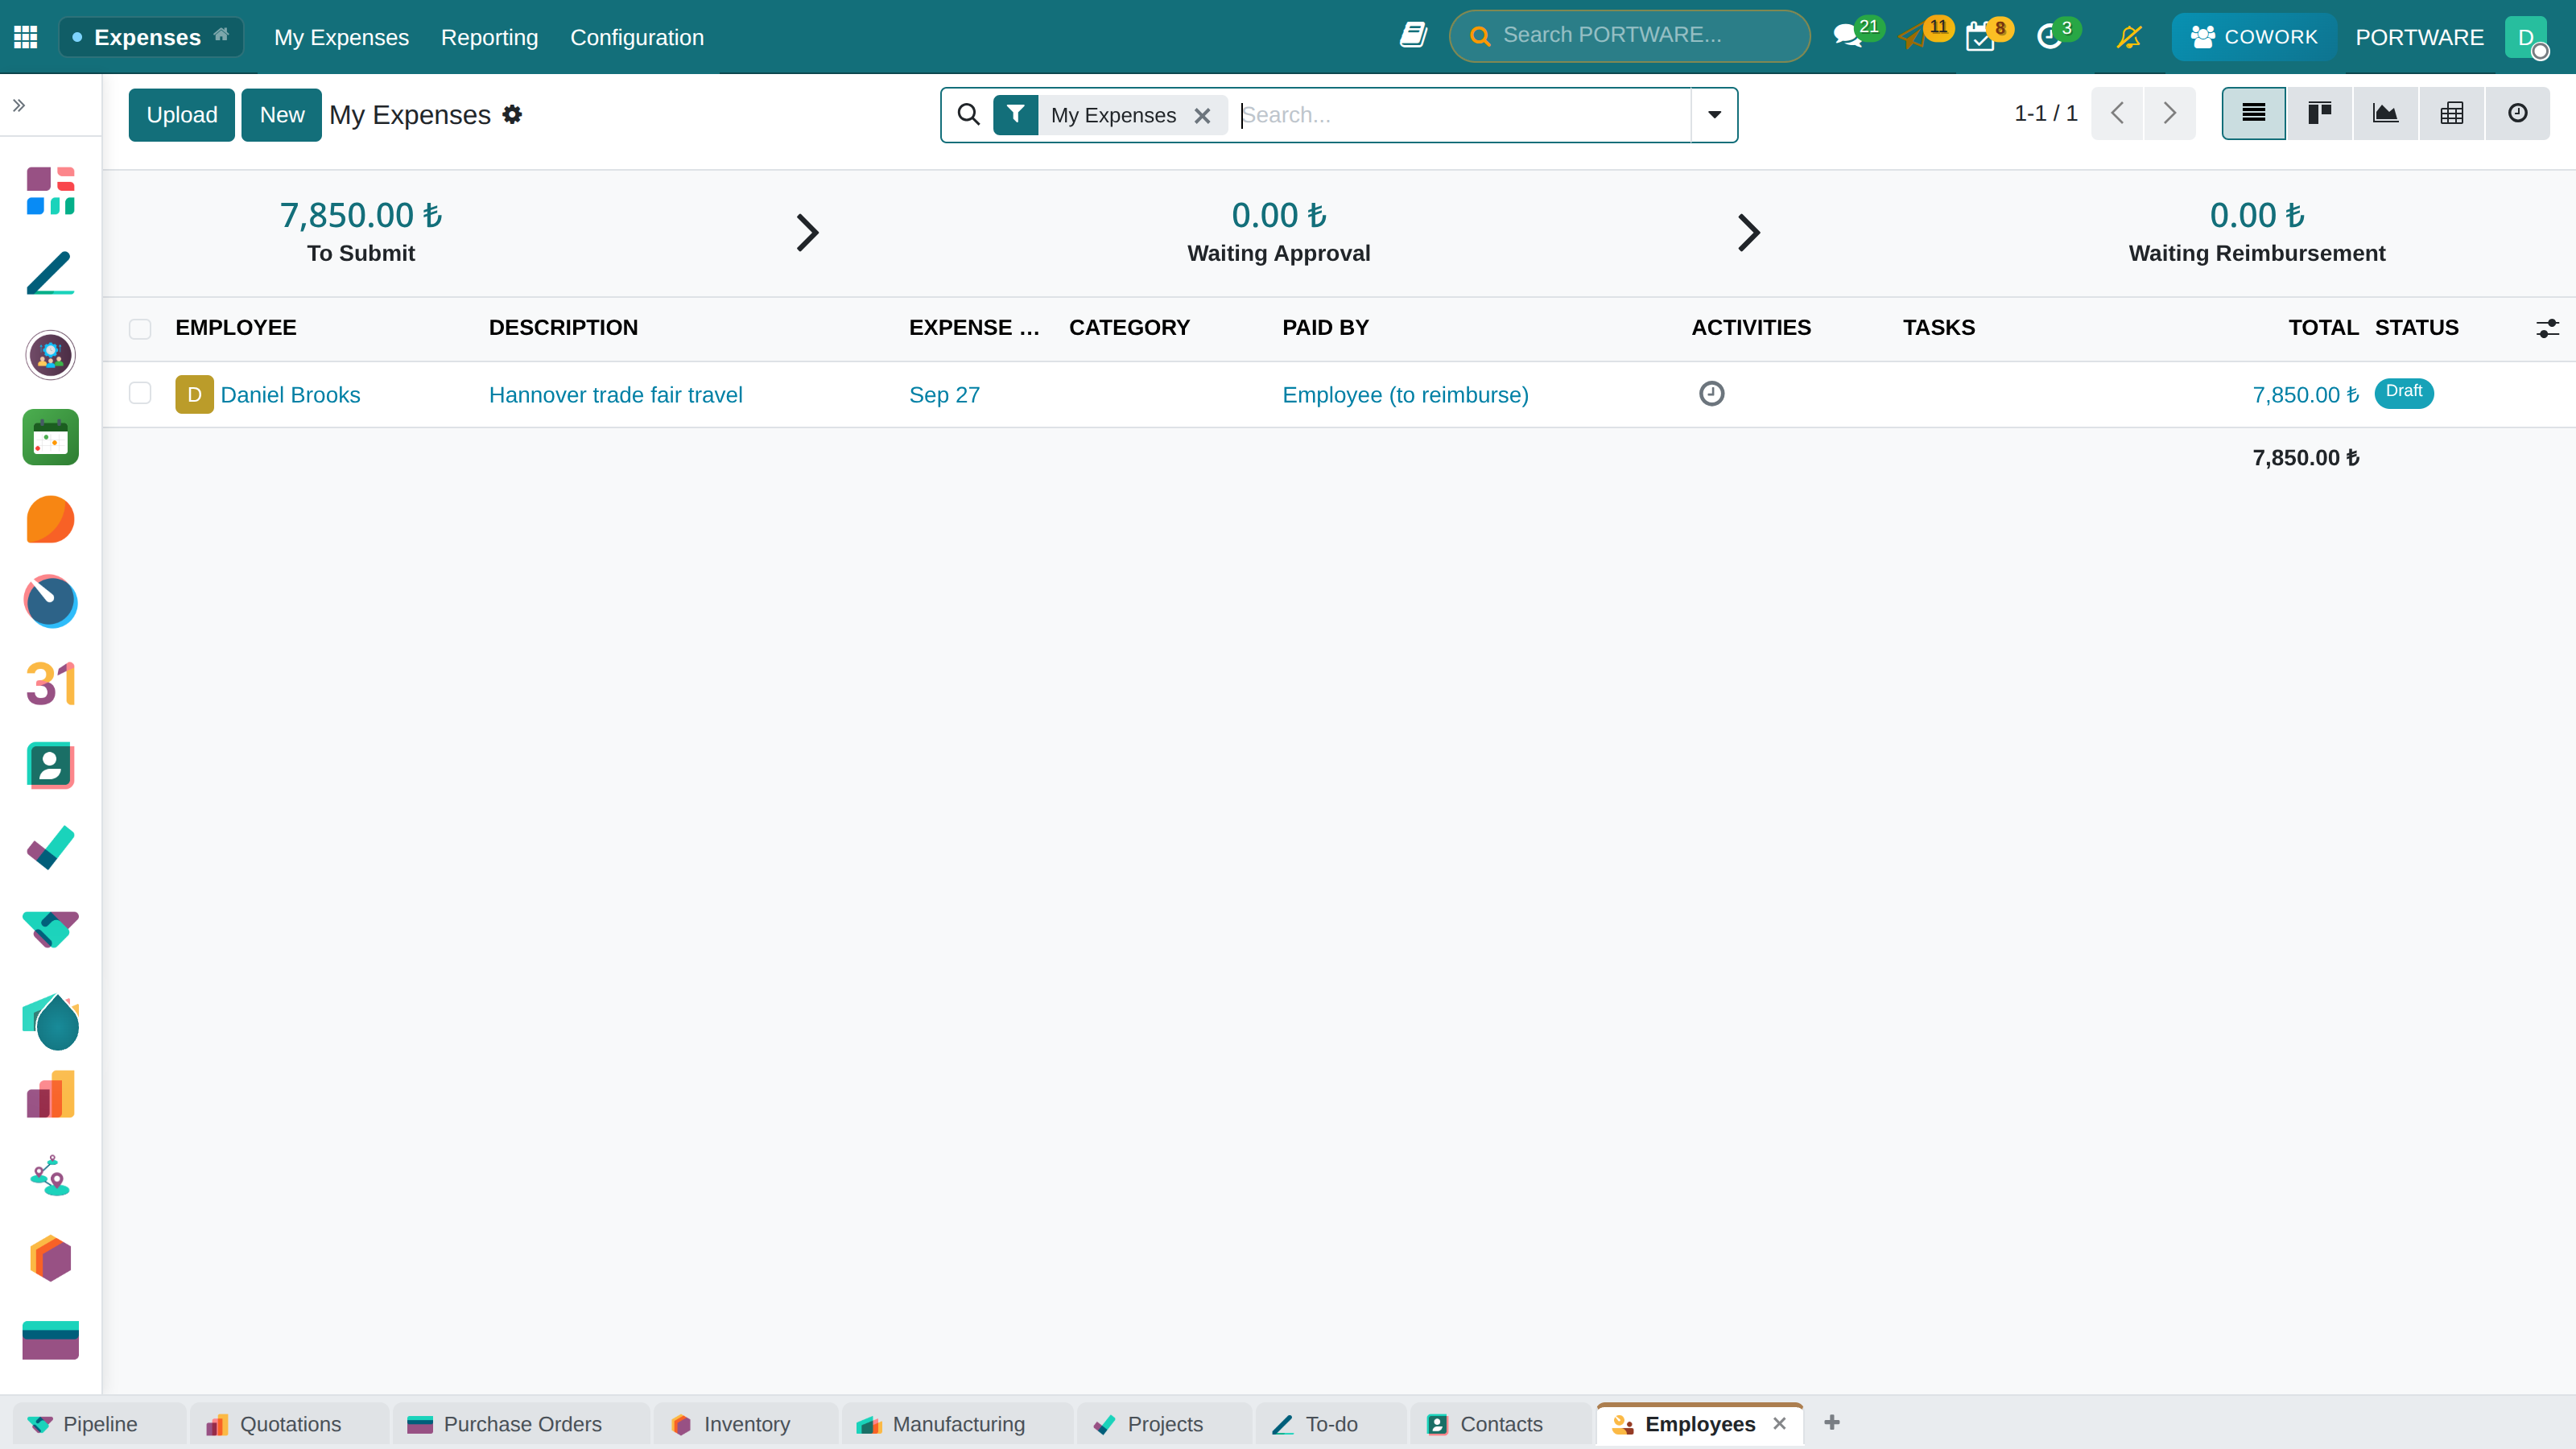Click the Upload button

pyautogui.click(x=181, y=115)
